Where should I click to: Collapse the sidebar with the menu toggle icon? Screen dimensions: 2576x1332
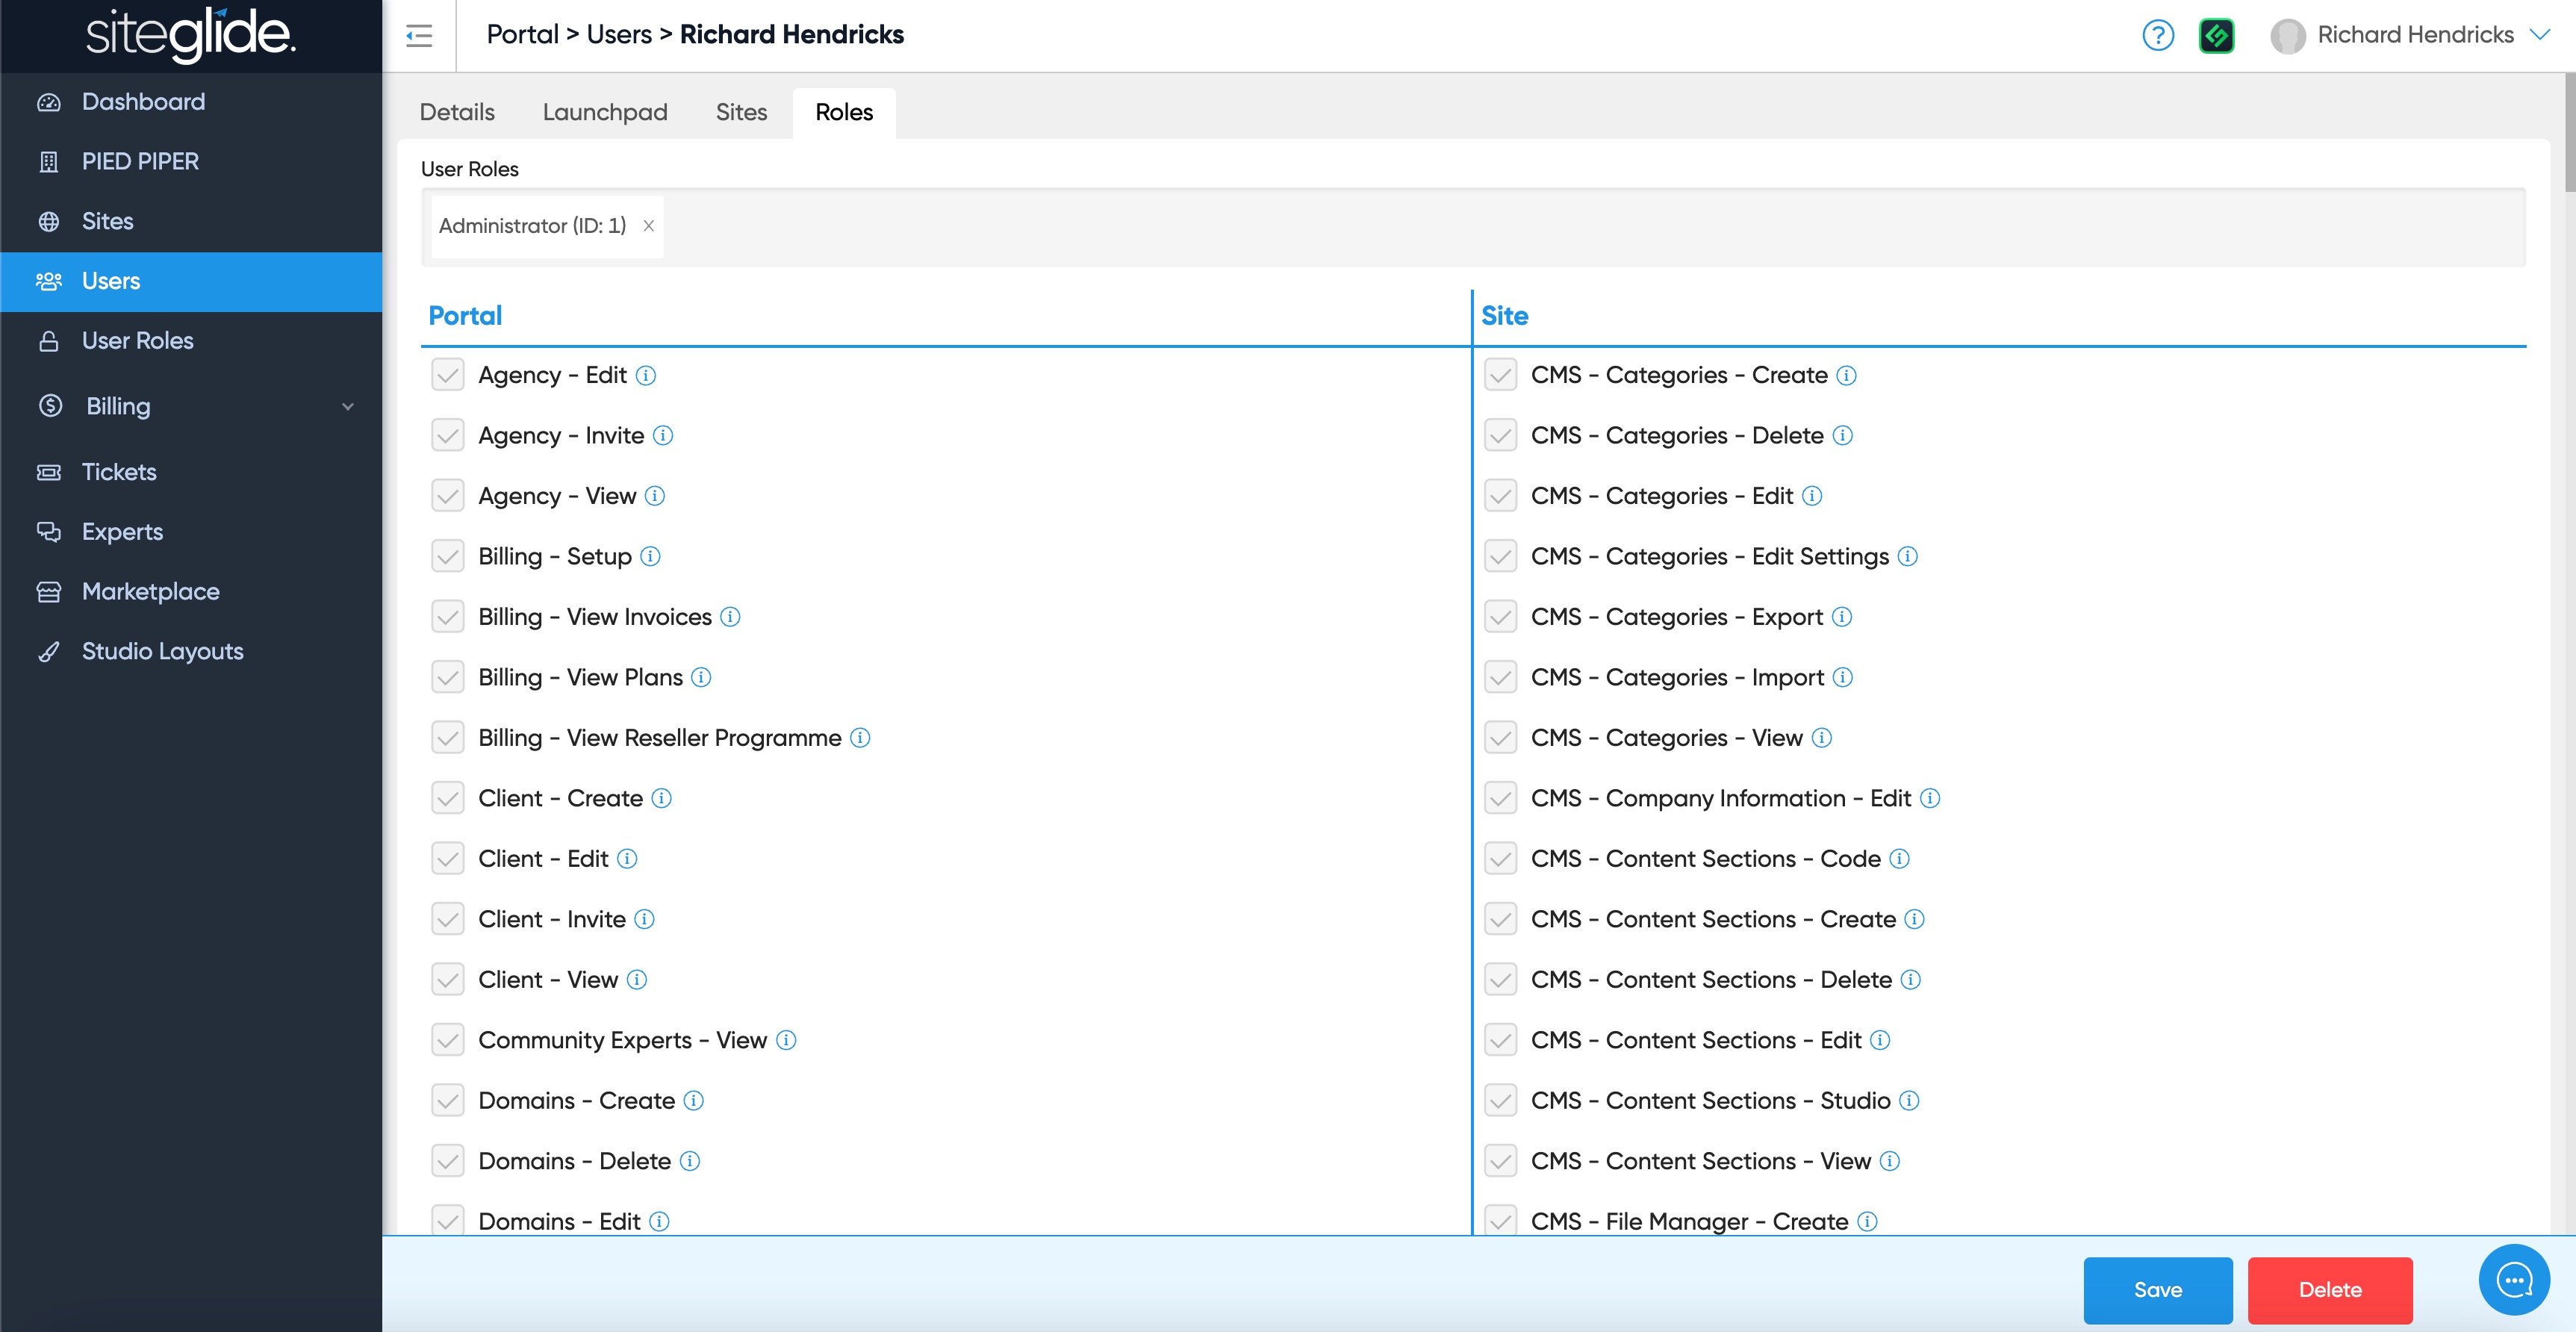(x=419, y=36)
